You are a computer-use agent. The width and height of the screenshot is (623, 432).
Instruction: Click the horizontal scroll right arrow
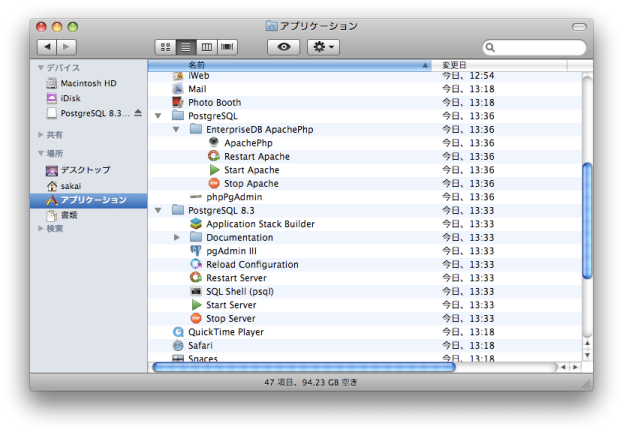click(575, 367)
